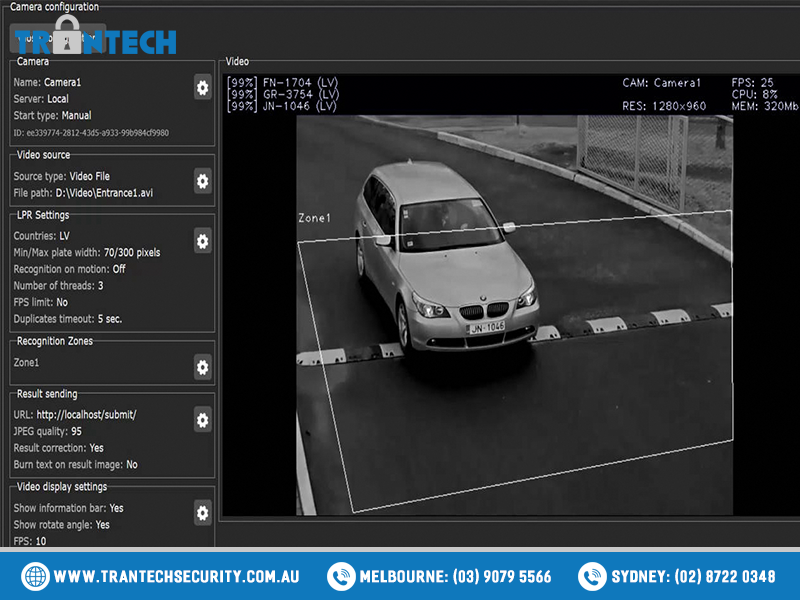Click the phone icon beside Melbourne number
Viewport: 800px width, 600px height.
(341, 577)
